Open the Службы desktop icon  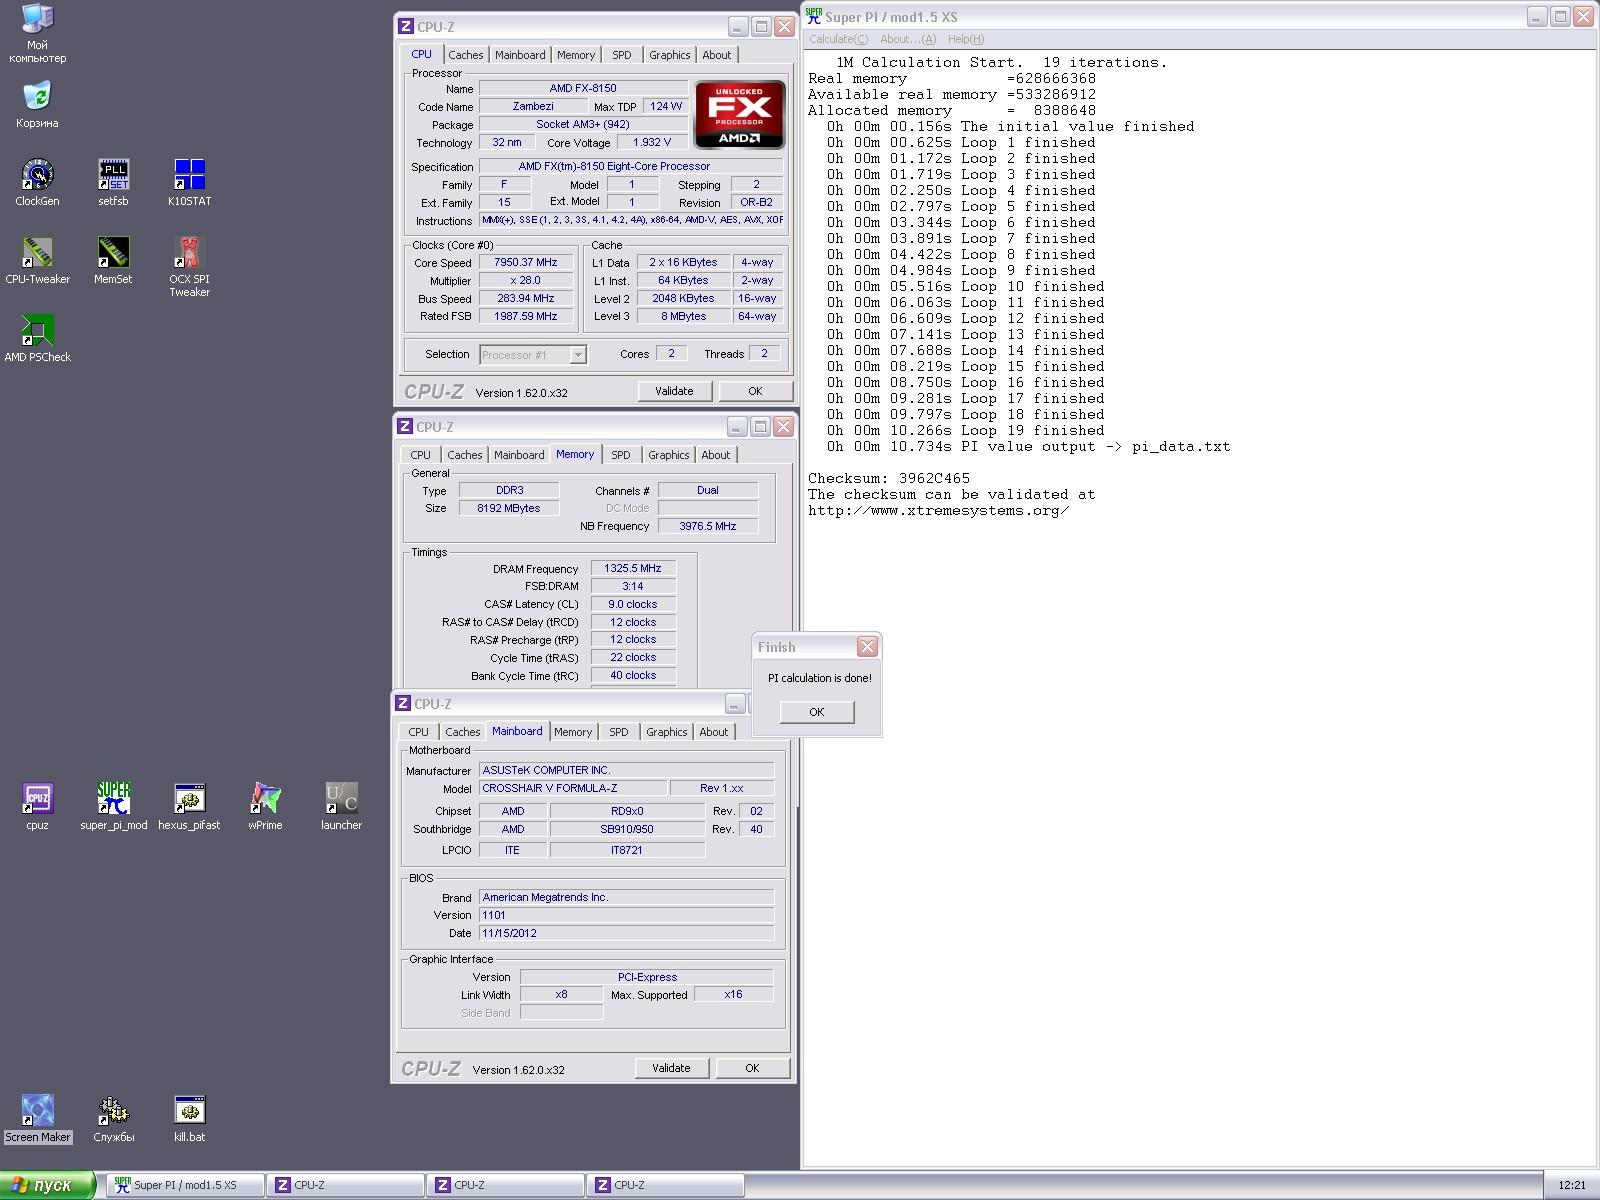click(x=113, y=1118)
